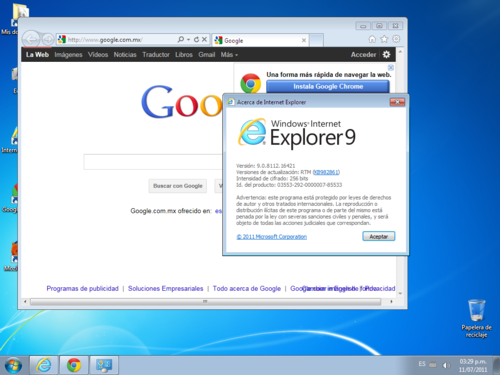Click the horizontal scrollbar track
The height and width of the screenshot is (375, 500).
pyautogui.click(x=205, y=301)
